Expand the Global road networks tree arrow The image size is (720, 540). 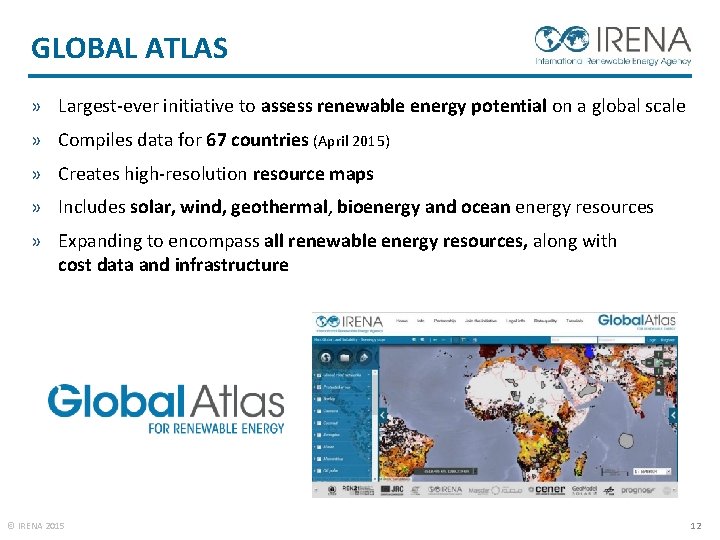(315, 375)
